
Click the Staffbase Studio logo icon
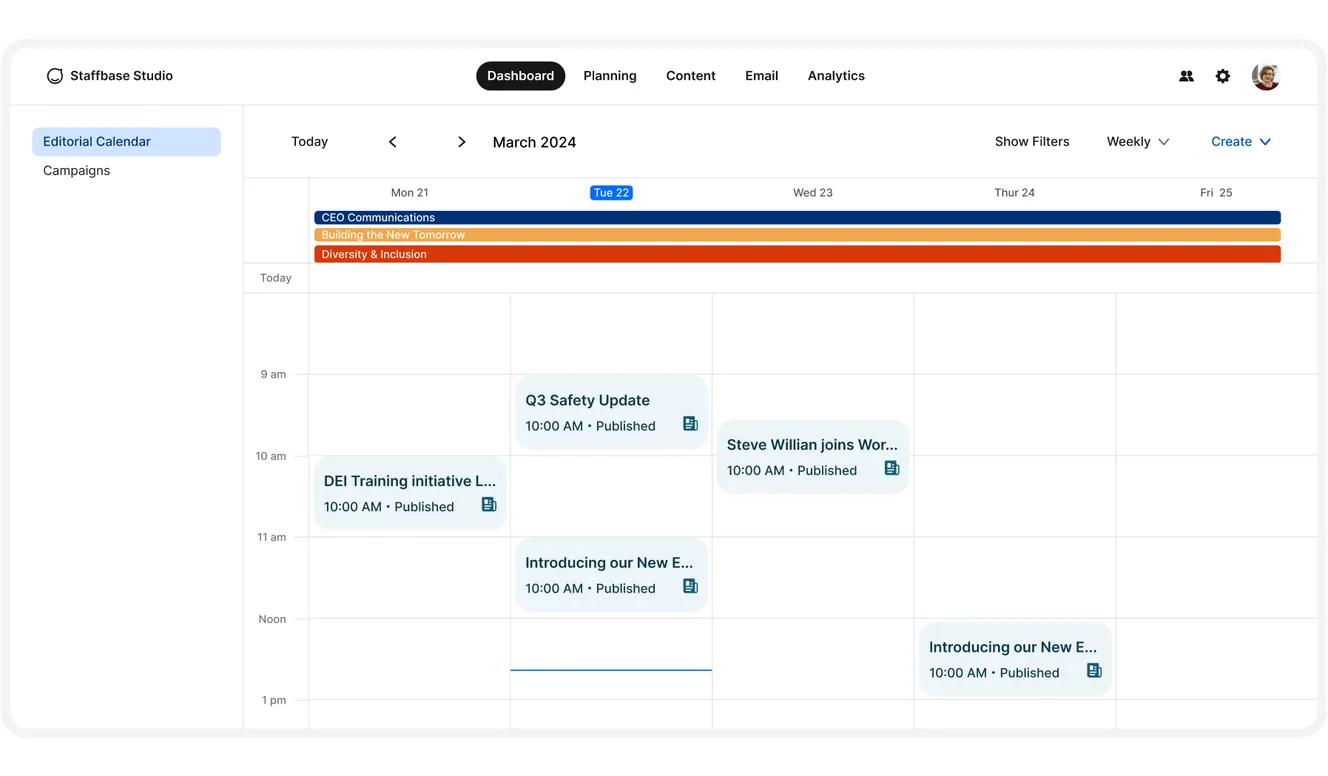(x=55, y=75)
